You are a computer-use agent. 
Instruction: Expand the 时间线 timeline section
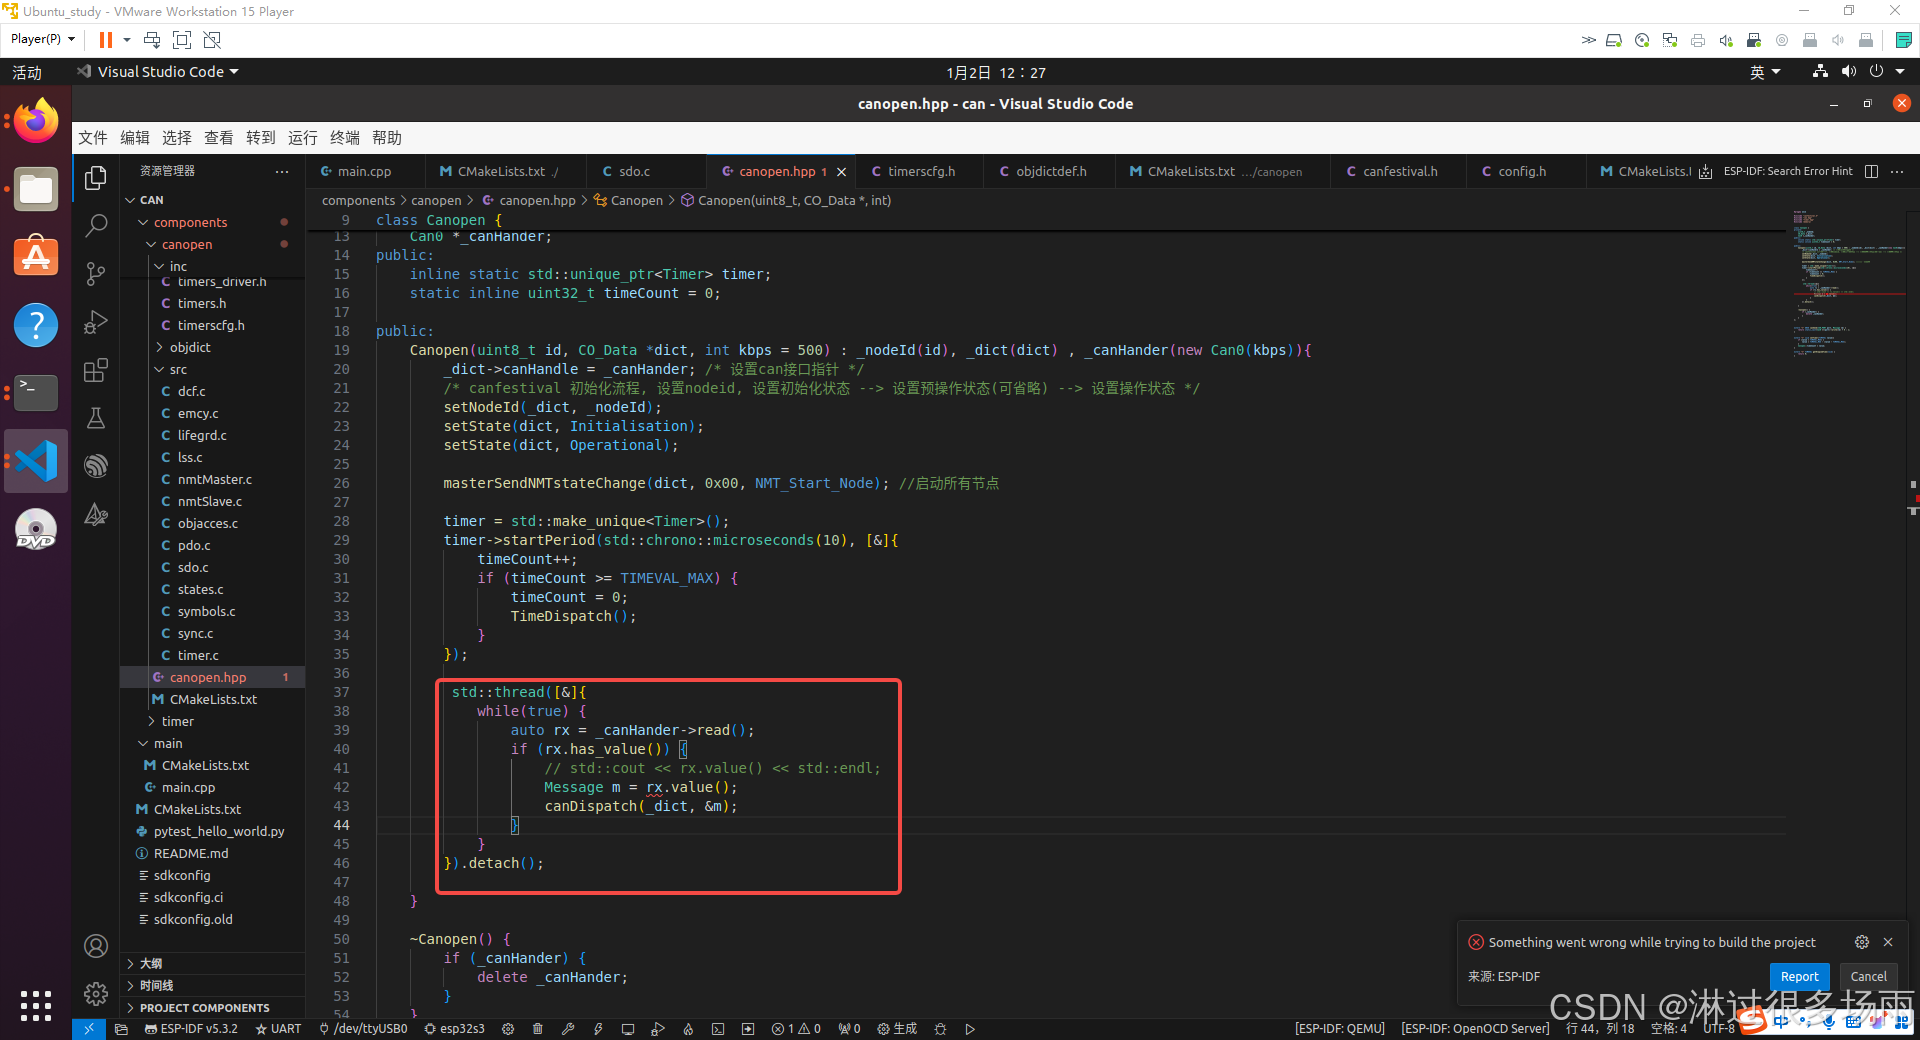(x=212, y=985)
